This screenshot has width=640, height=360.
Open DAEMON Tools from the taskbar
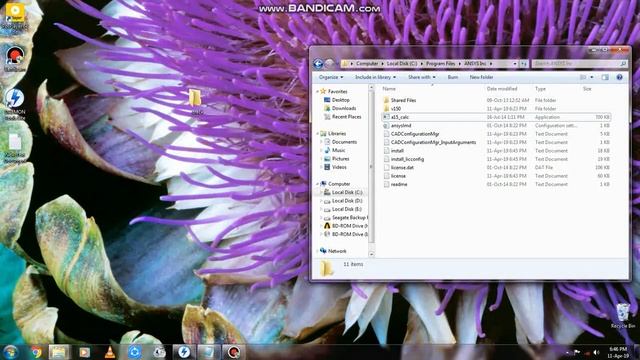(184, 352)
